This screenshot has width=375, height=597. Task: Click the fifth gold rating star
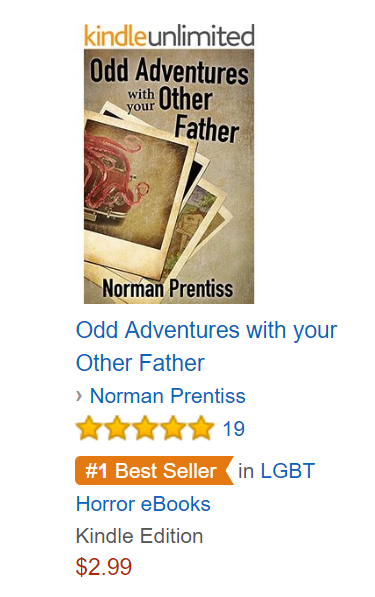click(x=201, y=428)
